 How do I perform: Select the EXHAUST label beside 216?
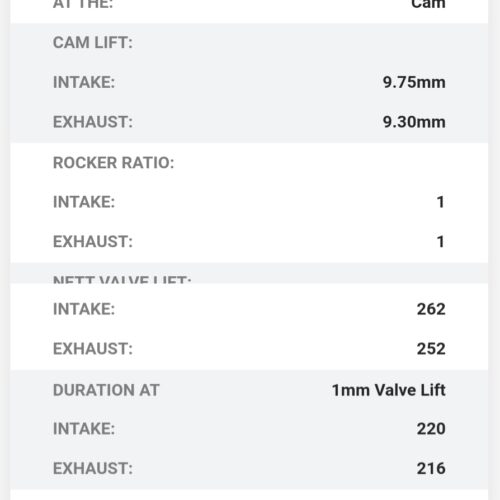click(x=93, y=468)
